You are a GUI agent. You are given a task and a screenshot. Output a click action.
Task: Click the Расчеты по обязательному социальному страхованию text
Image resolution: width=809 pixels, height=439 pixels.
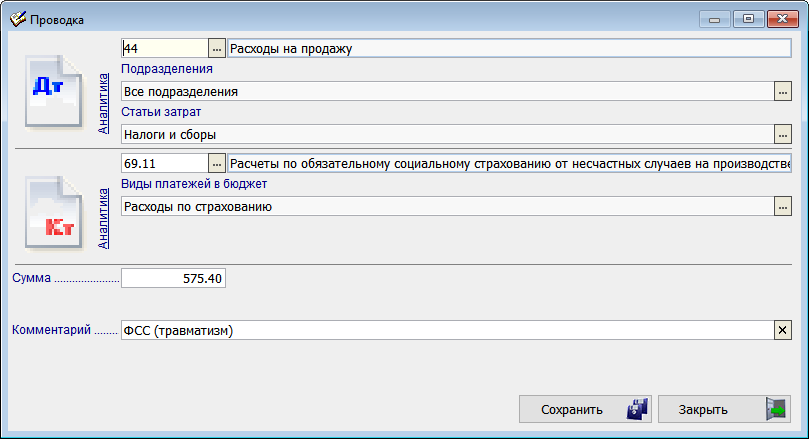510,164
